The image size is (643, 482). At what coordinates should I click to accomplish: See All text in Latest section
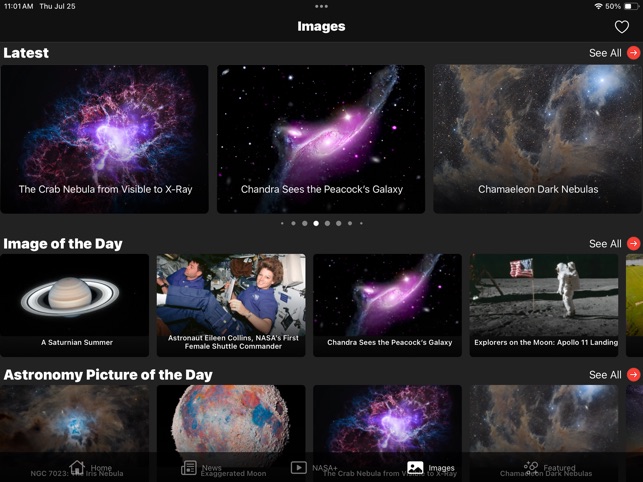605,53
